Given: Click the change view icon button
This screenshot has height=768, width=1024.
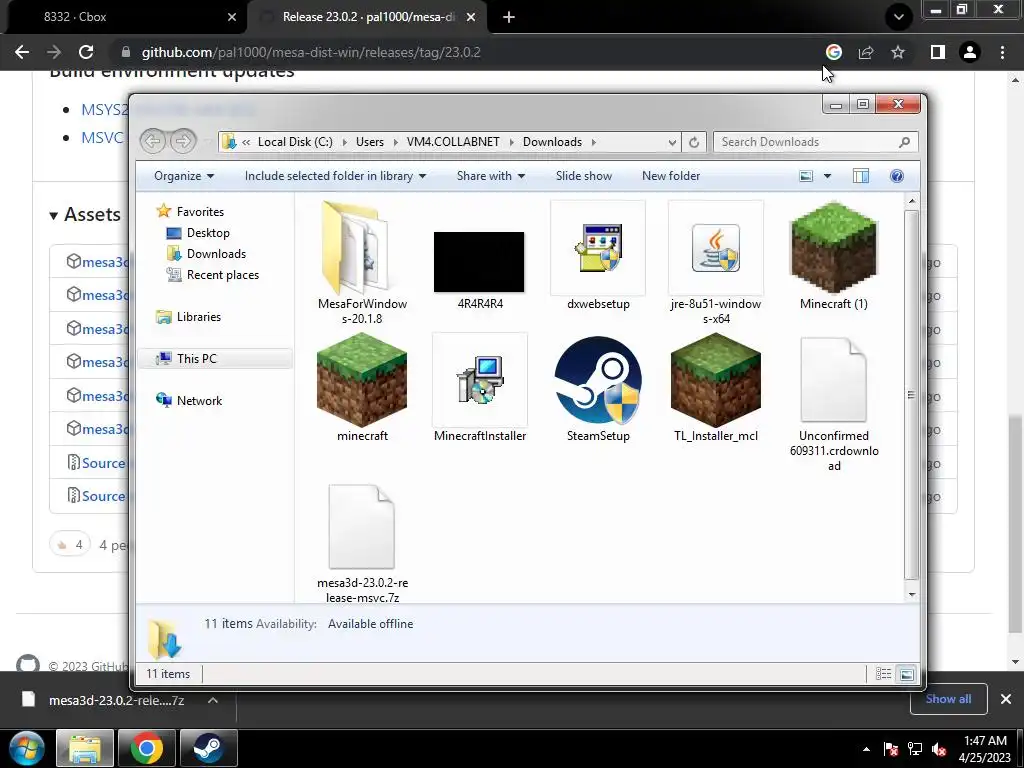Looking at the screenshot, I should (807, 176).
